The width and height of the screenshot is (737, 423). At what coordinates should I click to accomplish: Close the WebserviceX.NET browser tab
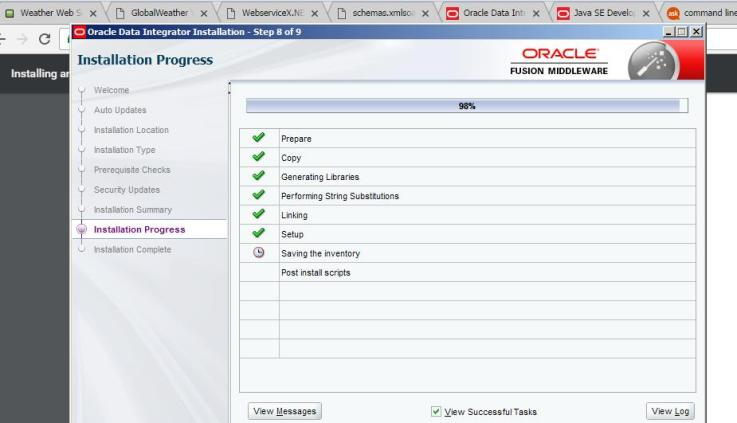click(x=314, y=14)
